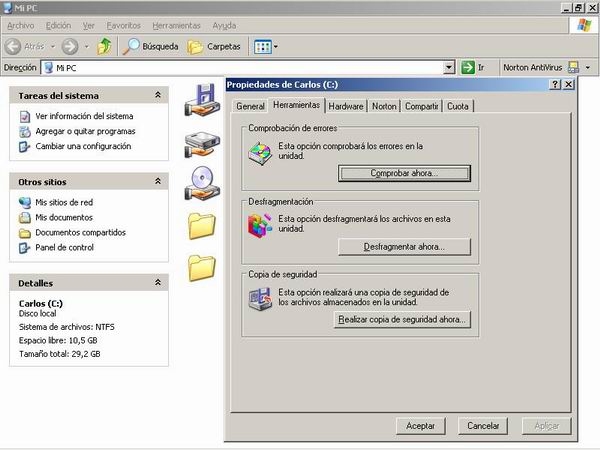Image resolution: width=600 pixels, height=450 pixels.
Task: Select the hard disk drive icon
Action: [x=202, y=144]
